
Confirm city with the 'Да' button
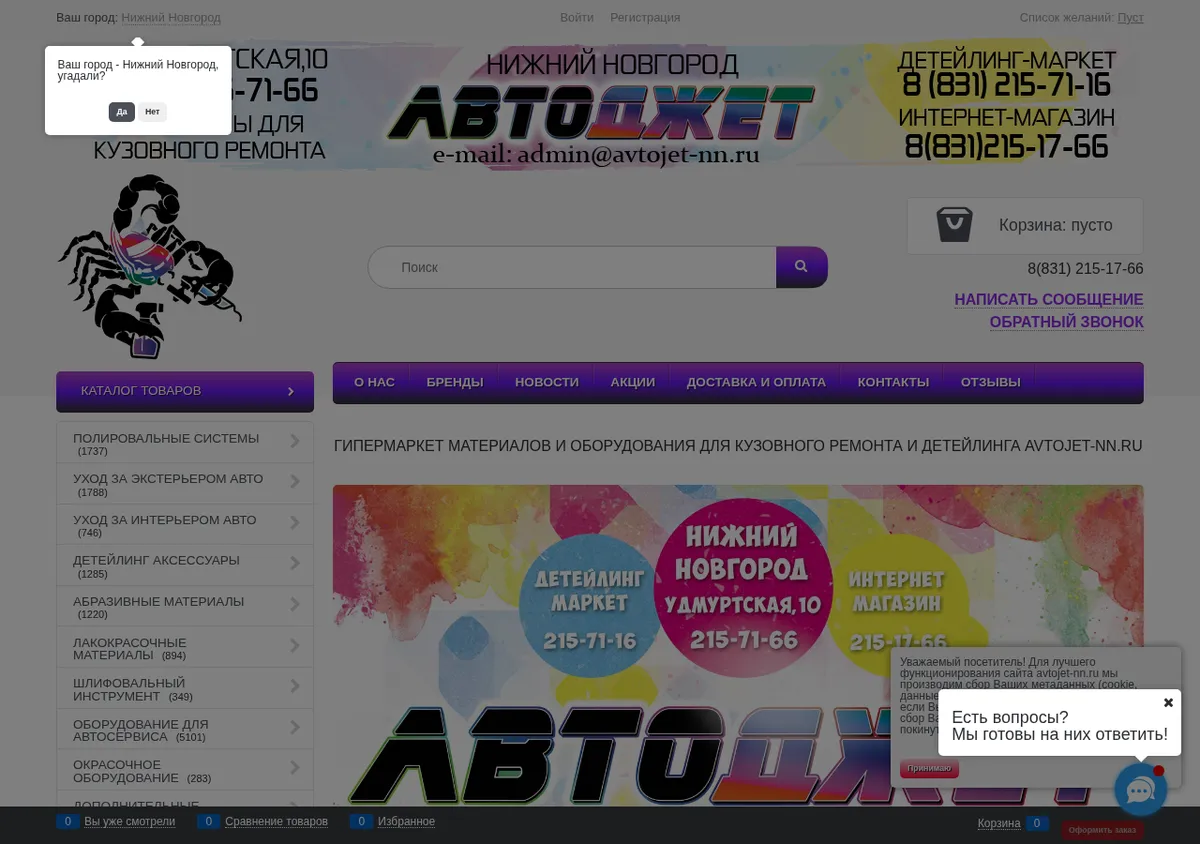[x=121, y=112]
